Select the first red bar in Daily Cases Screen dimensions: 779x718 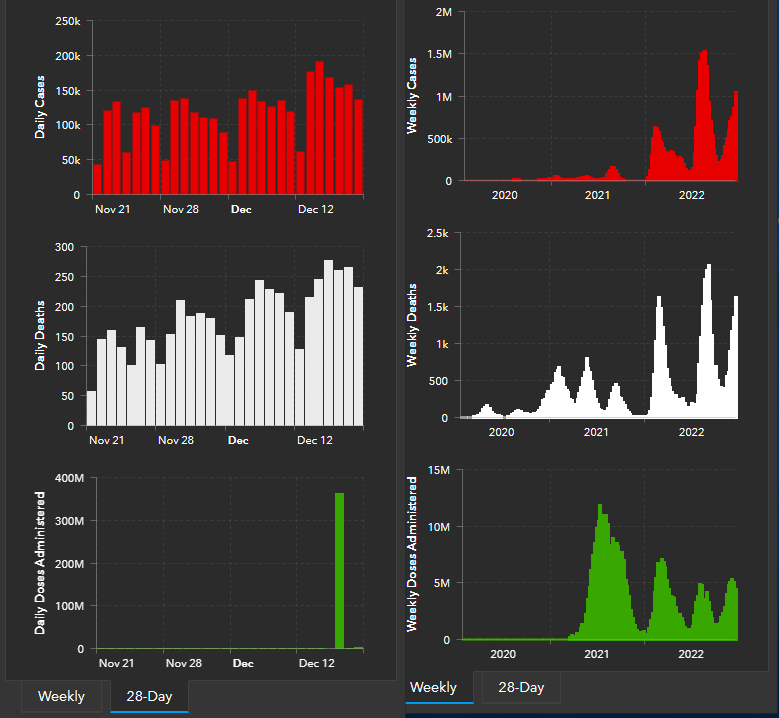point(97,179)
